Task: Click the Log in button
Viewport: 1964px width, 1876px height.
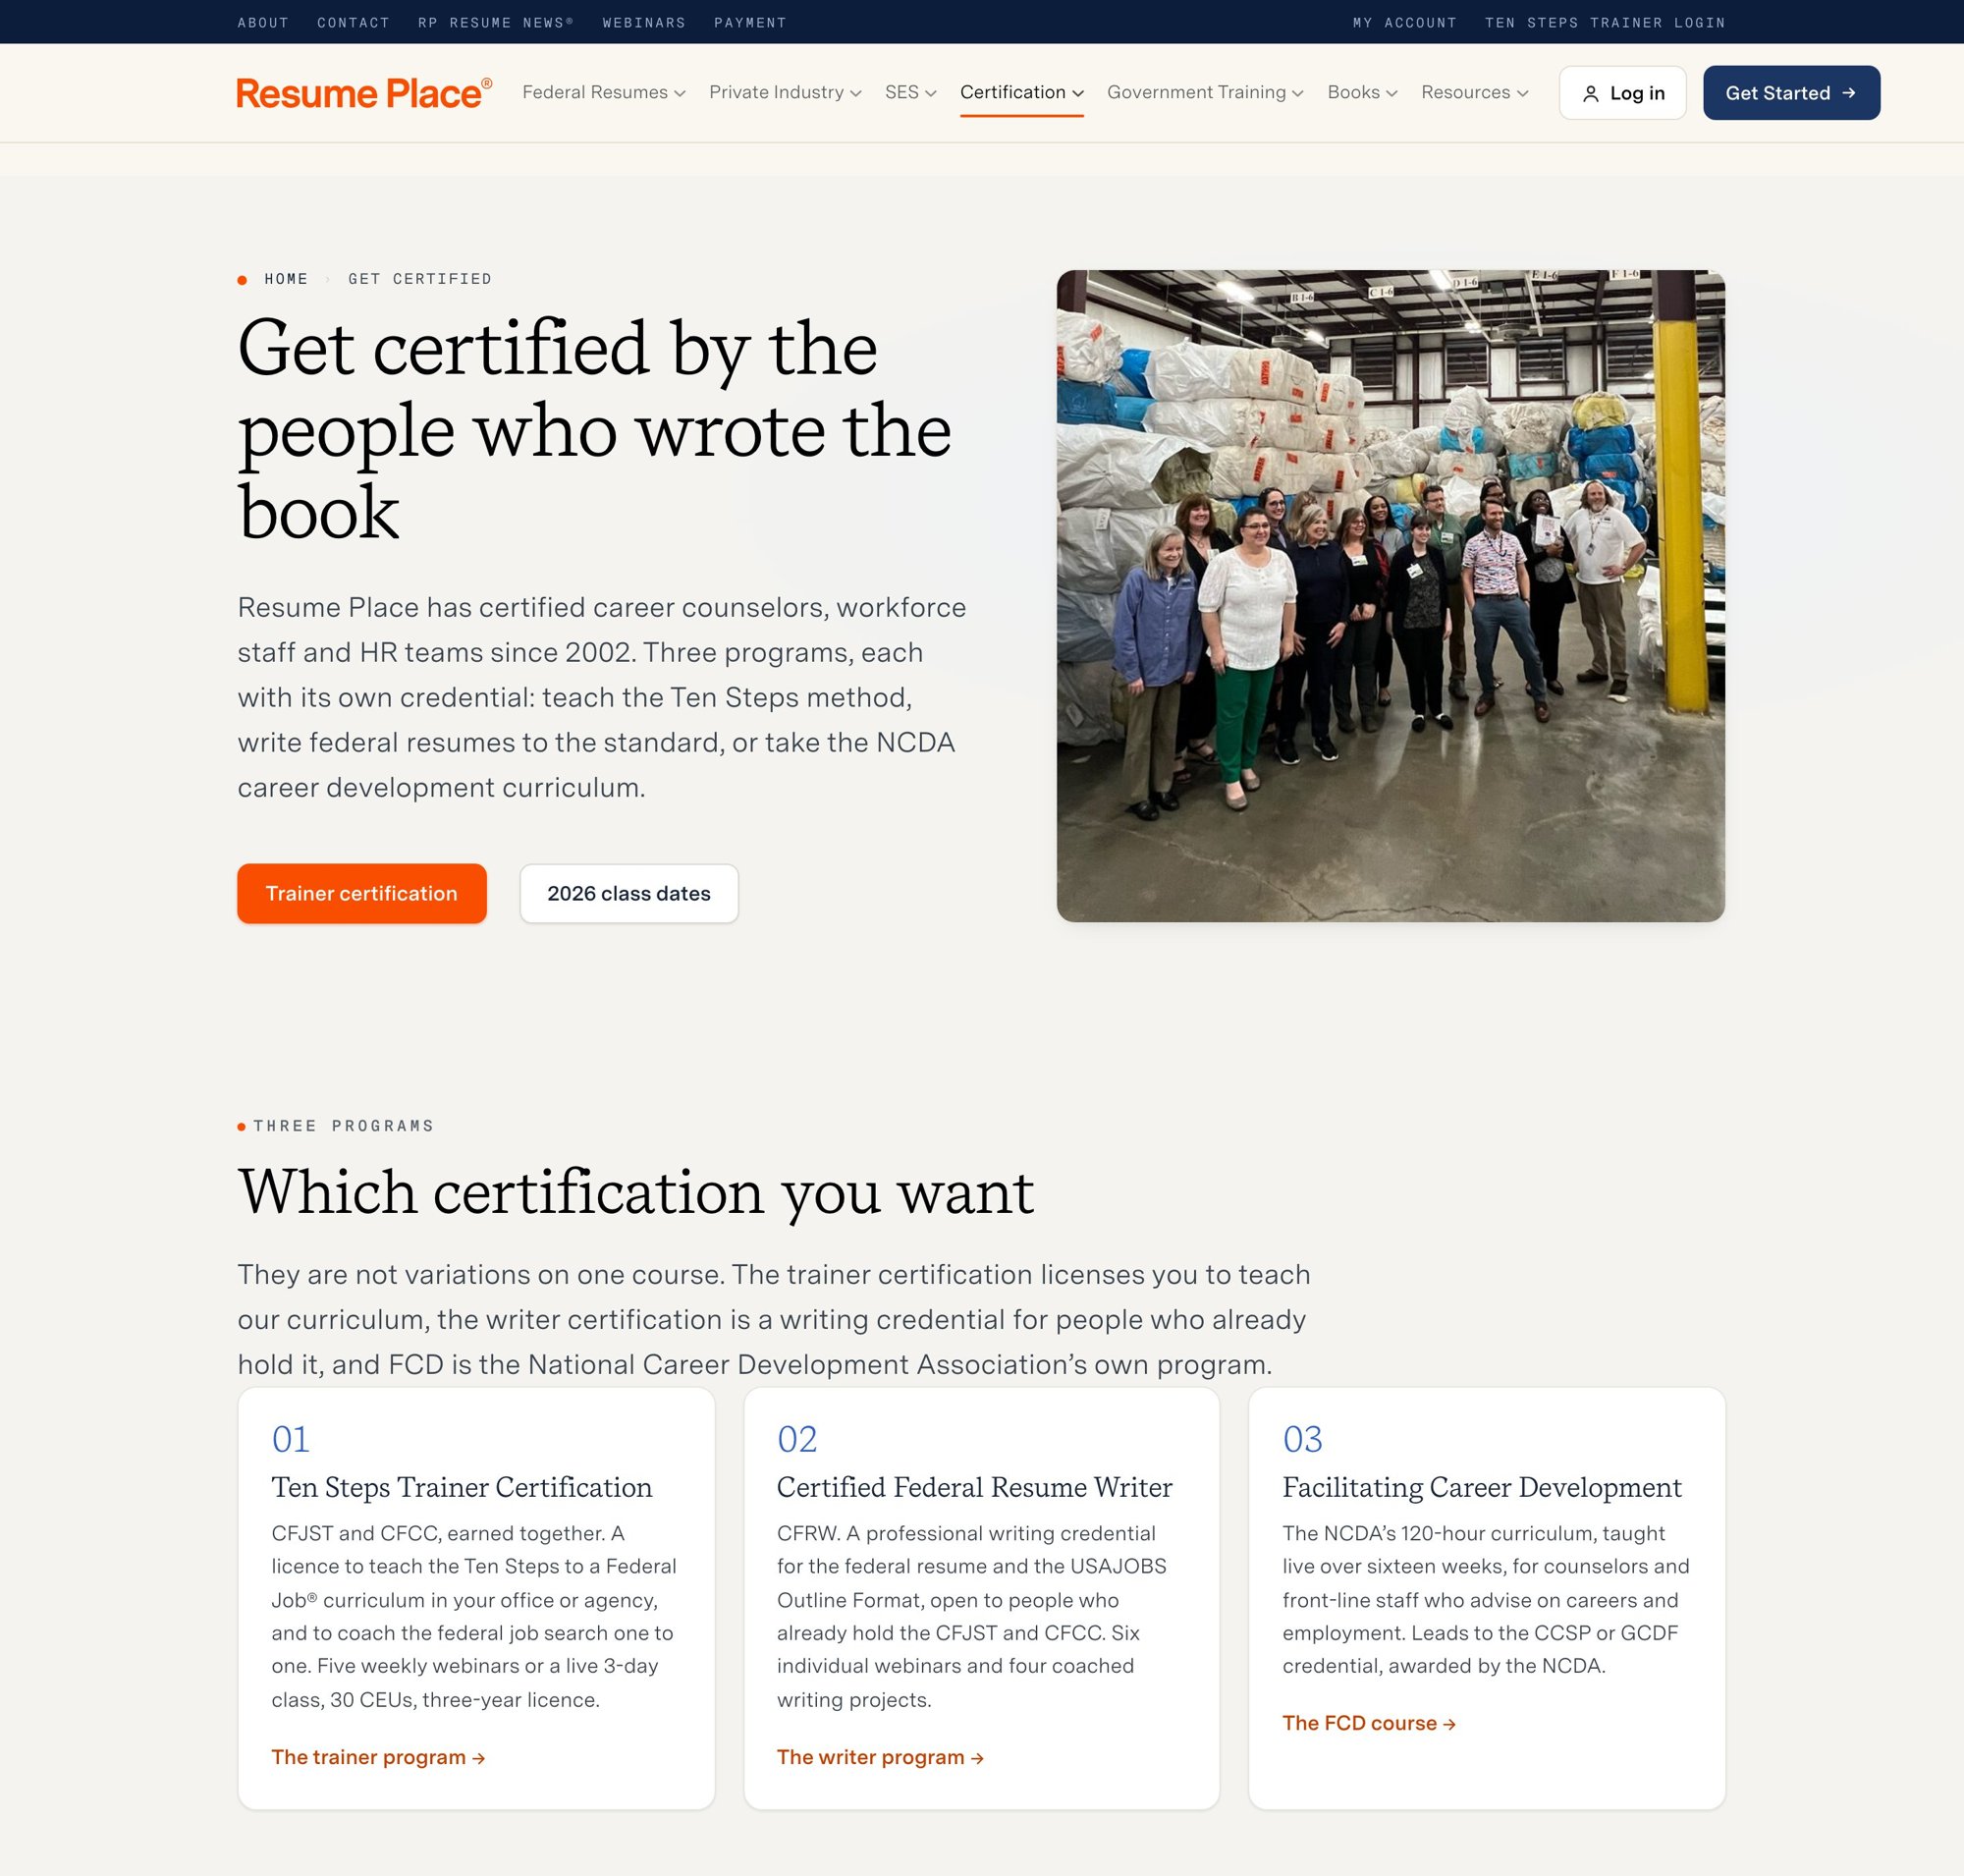Action: point(1622,93)
